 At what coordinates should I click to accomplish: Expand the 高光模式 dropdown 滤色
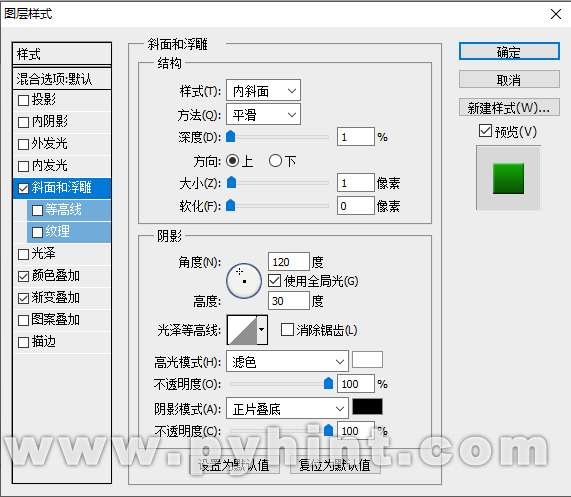[x=287, y=361]
